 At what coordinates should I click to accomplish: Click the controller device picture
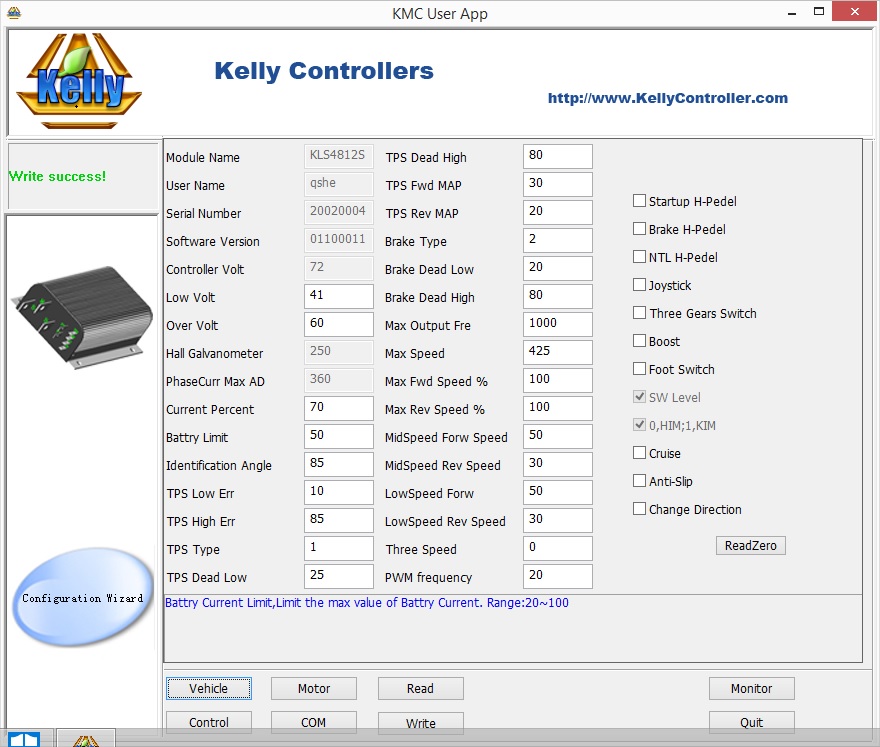tap(82, 317)
